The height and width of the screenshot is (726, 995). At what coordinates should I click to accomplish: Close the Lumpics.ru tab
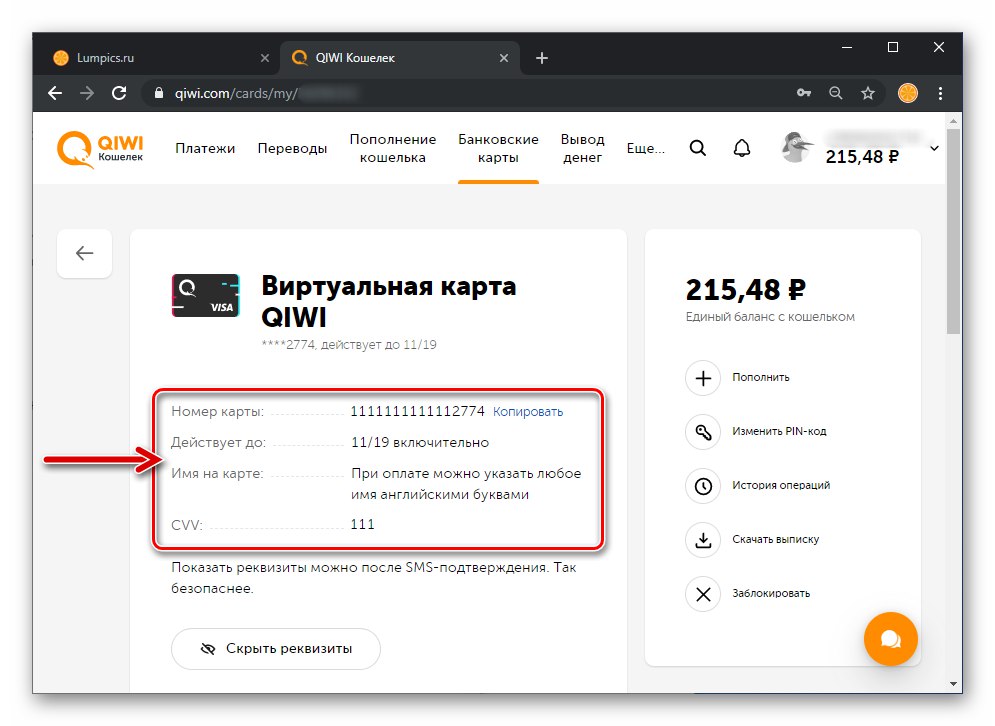click(x=265, y=58)
